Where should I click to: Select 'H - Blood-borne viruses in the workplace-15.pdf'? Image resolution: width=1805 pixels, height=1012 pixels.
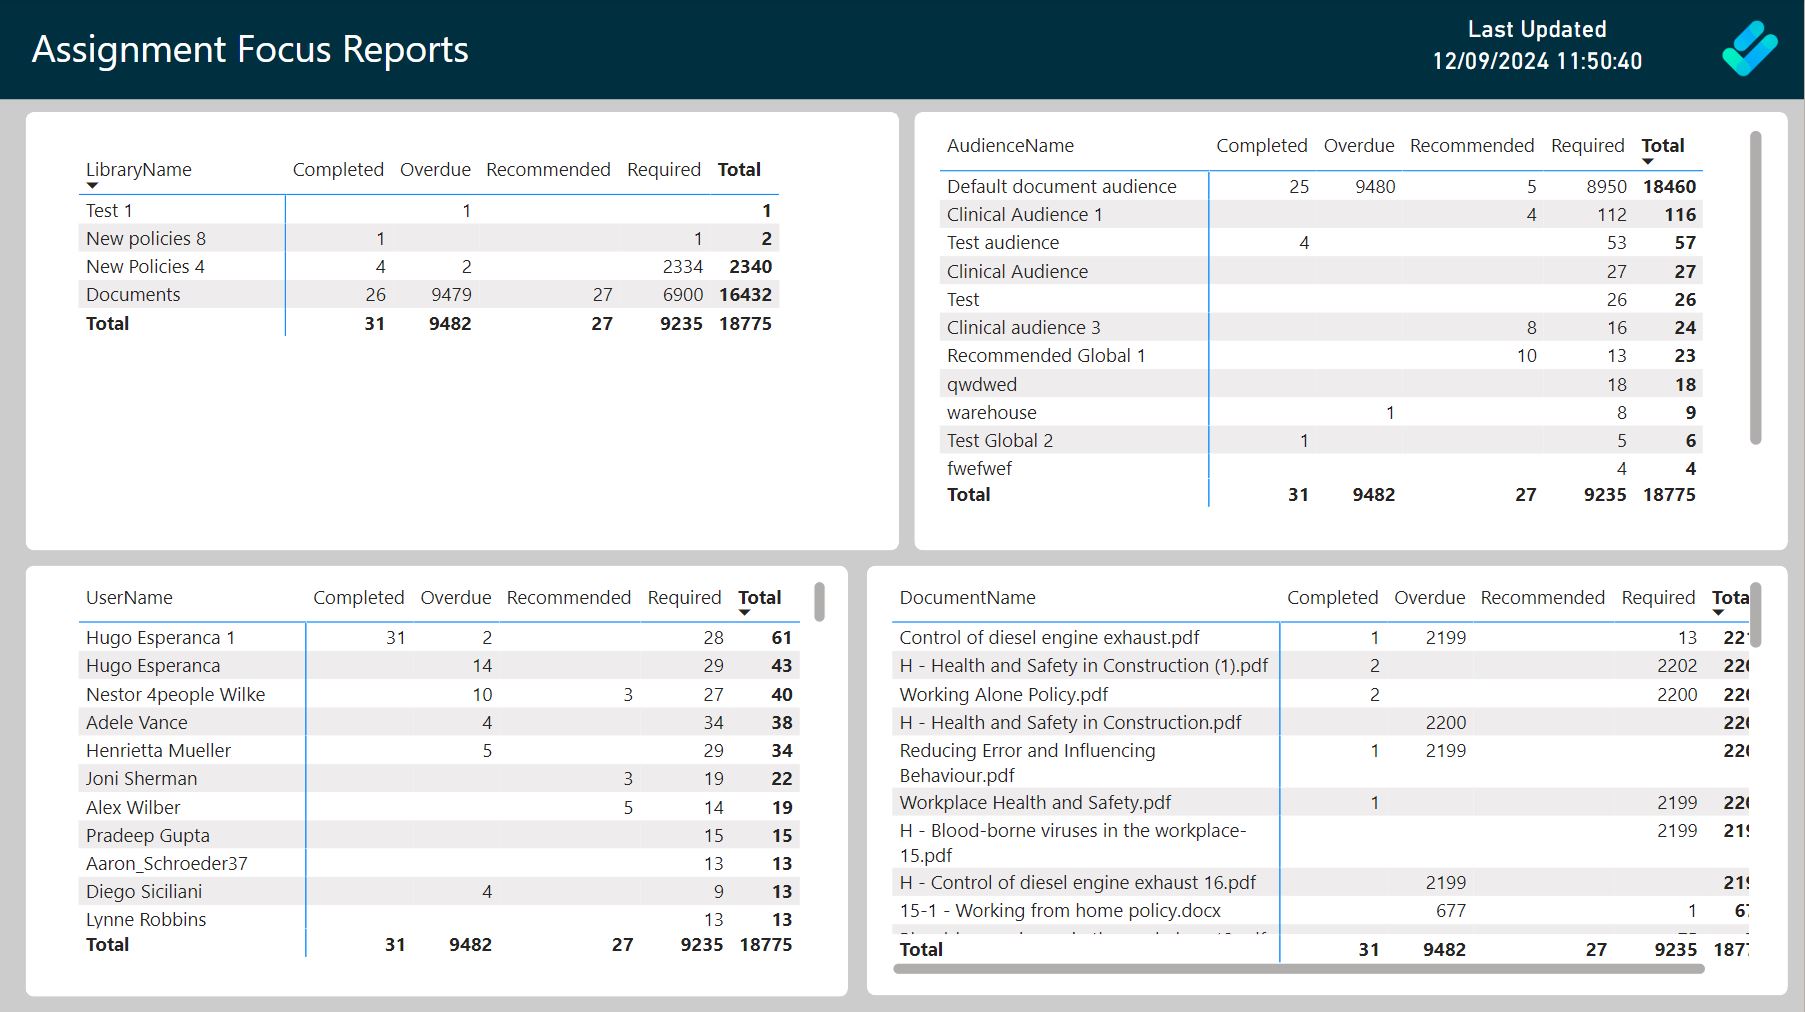pyautogui.click(x=1320, y=843)
